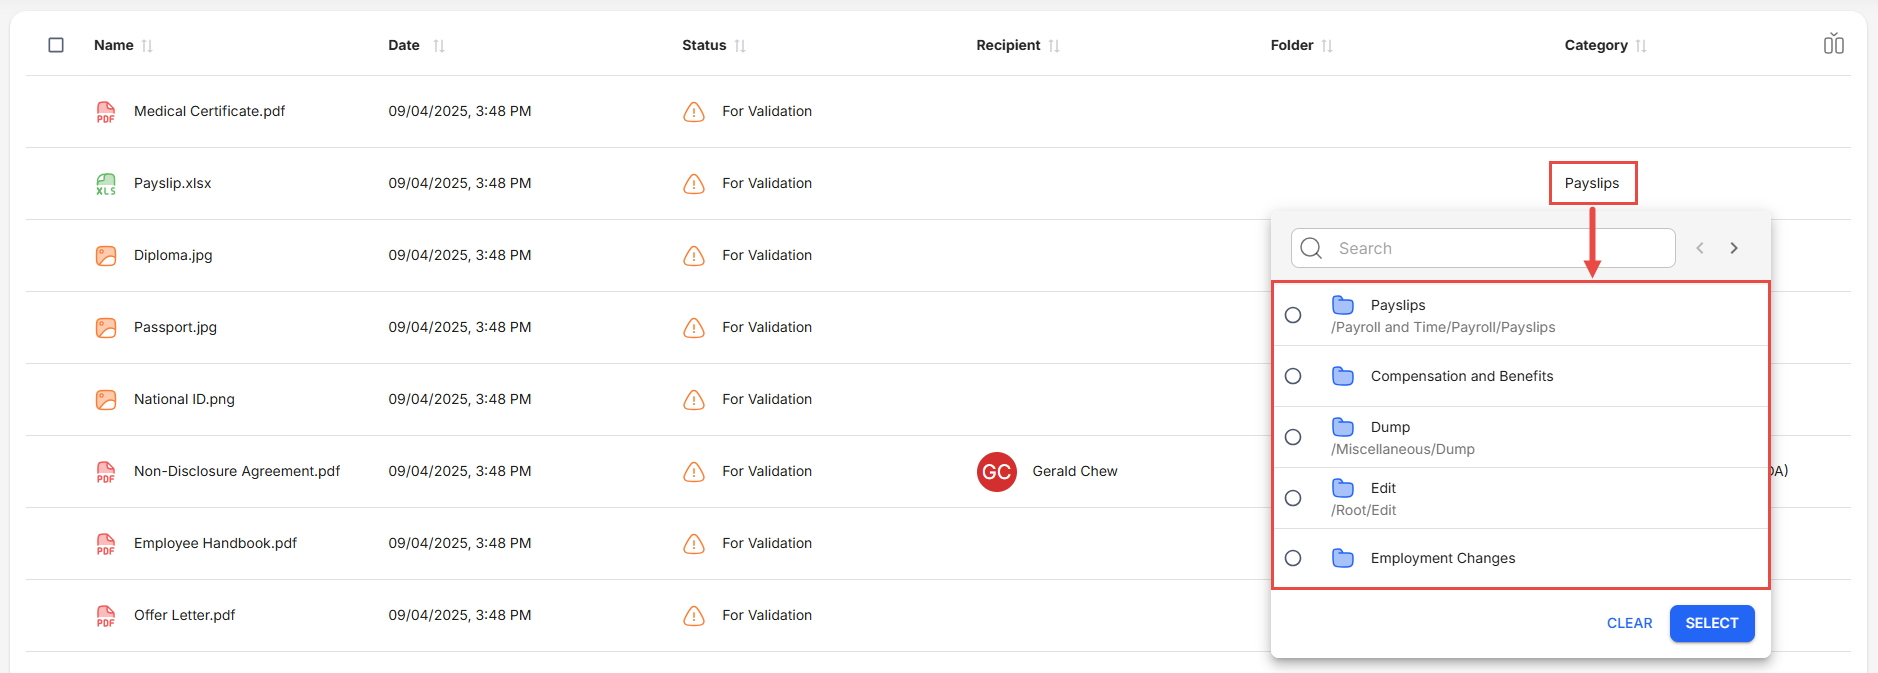Choose the Dump folder radio button
Screen dimensions: 1878x673
pyautogui.click(x=1293, y=437)
